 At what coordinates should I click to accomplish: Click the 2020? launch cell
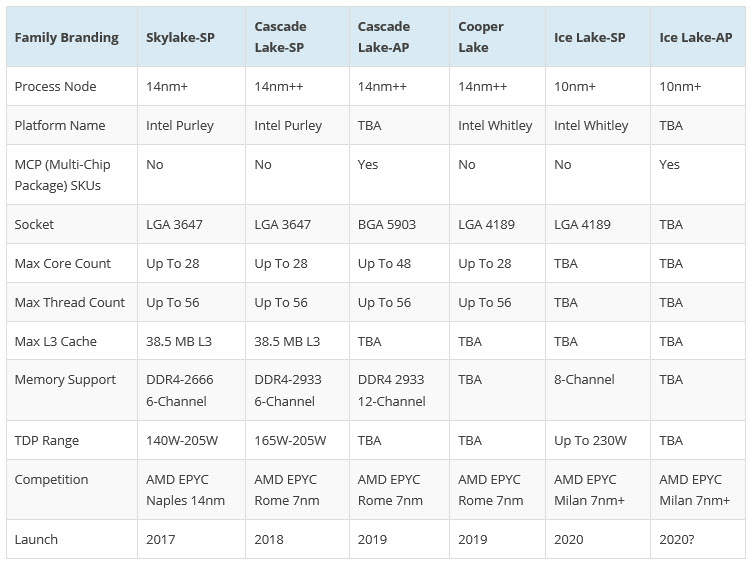(680, 540)
